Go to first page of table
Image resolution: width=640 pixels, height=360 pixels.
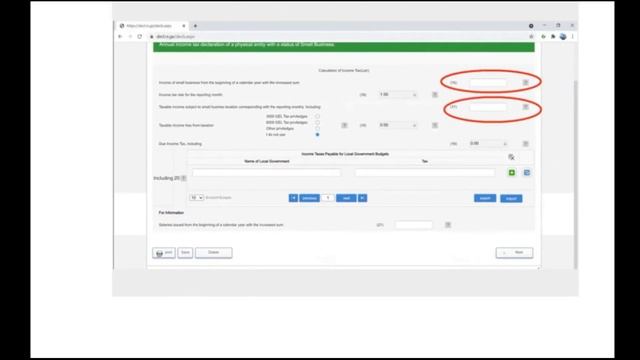point(293,198)
